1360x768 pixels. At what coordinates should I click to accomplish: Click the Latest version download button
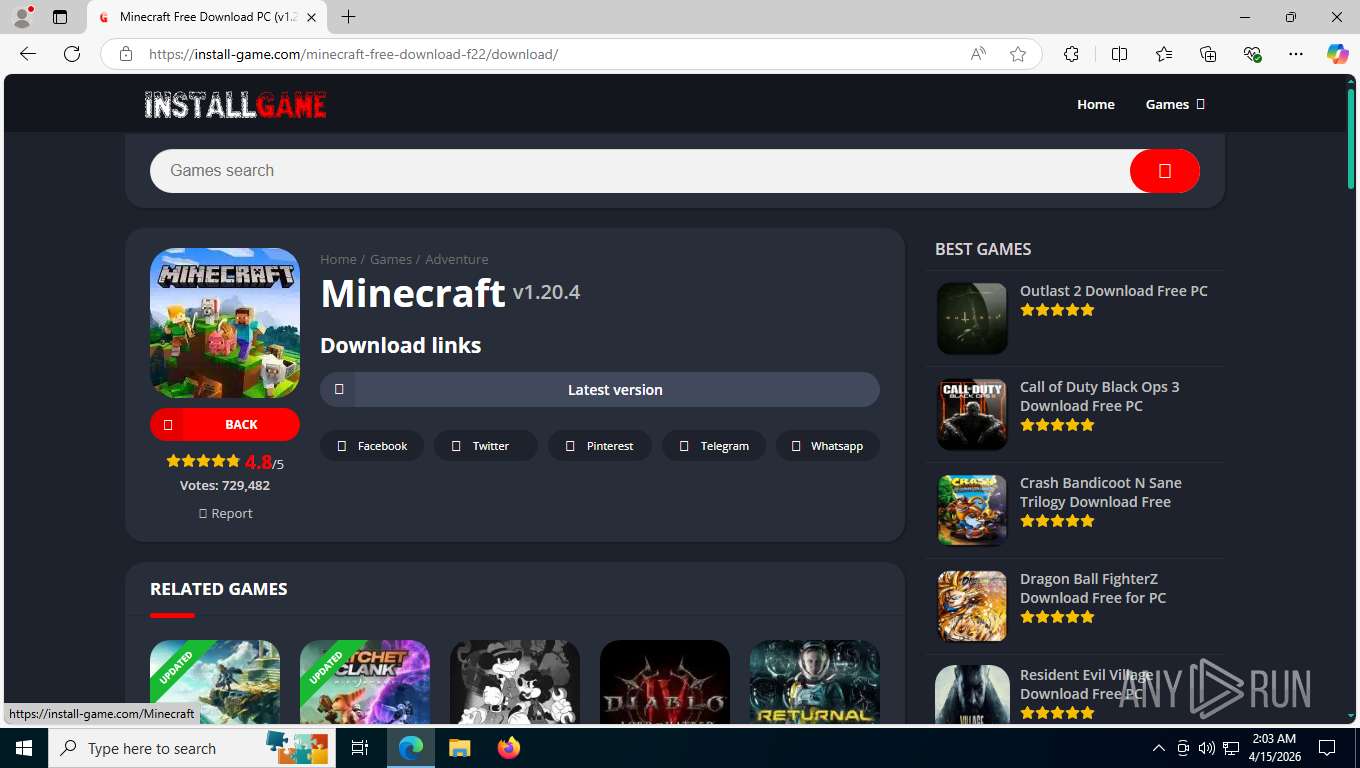click(x=600, y=390)
